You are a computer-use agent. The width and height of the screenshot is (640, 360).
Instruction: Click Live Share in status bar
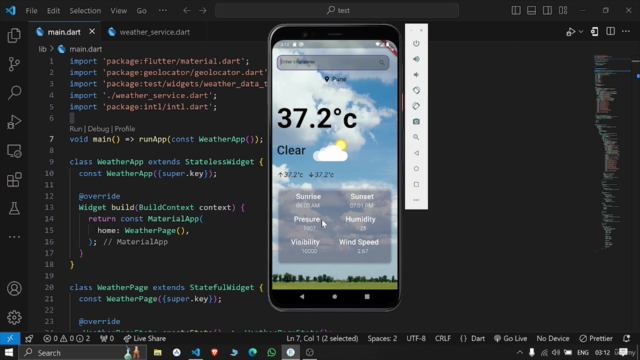pos(145,338)
